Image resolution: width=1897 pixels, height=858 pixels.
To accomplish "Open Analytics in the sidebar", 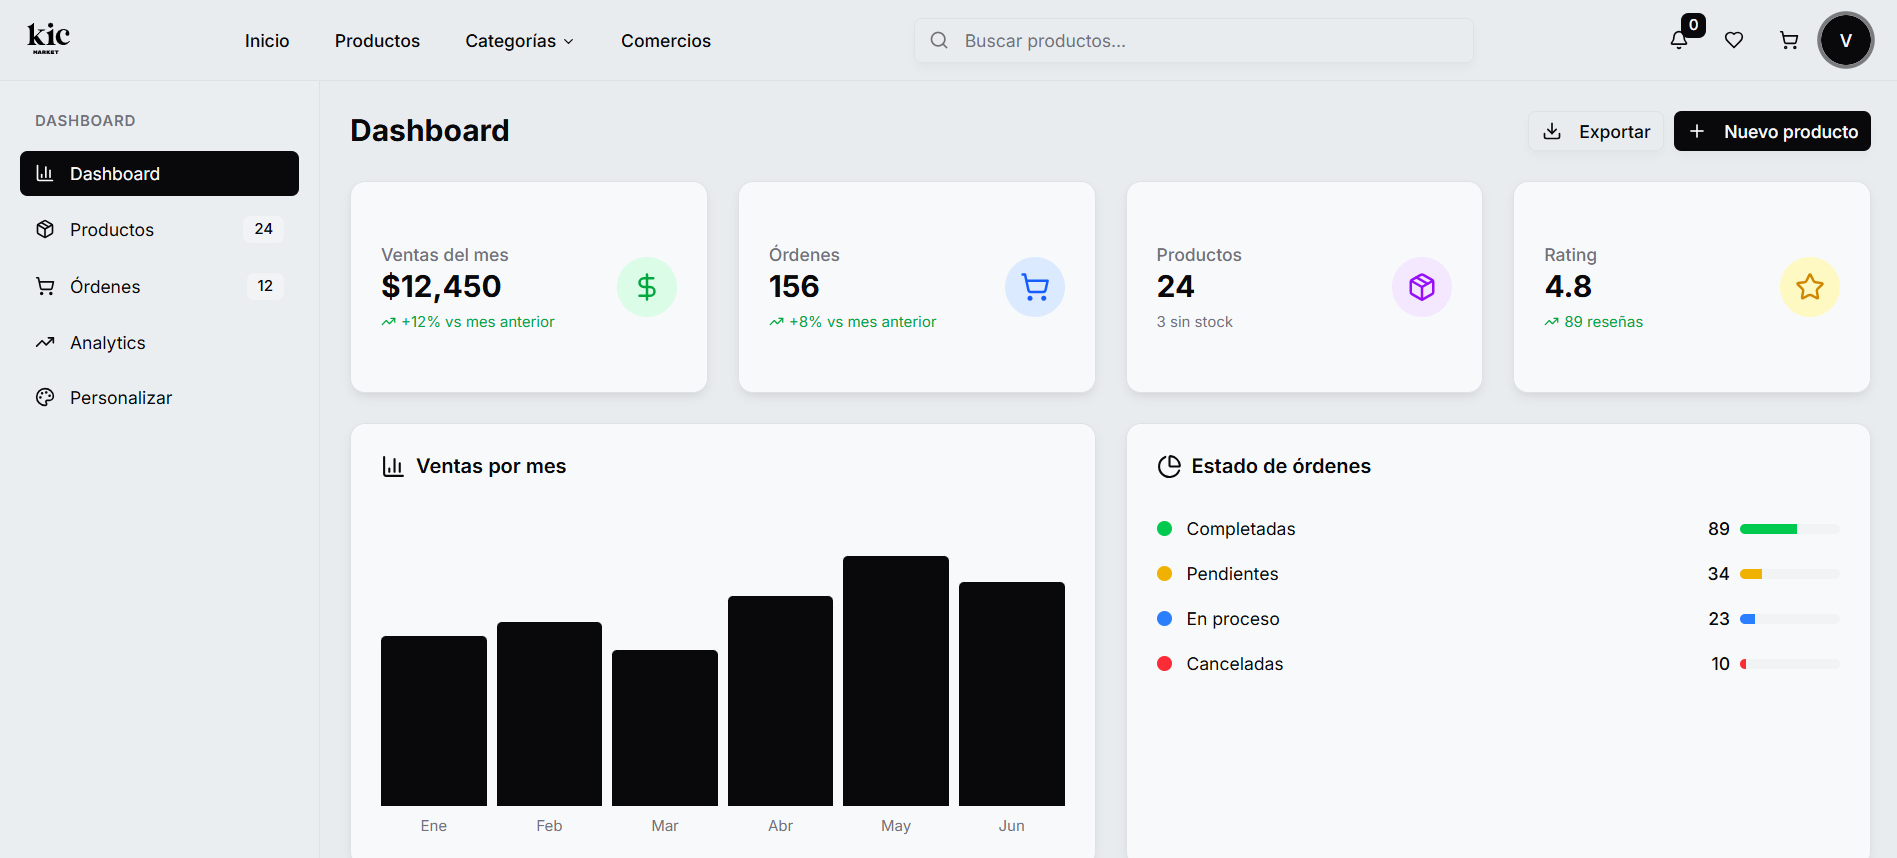I will (x=159, y=343).
